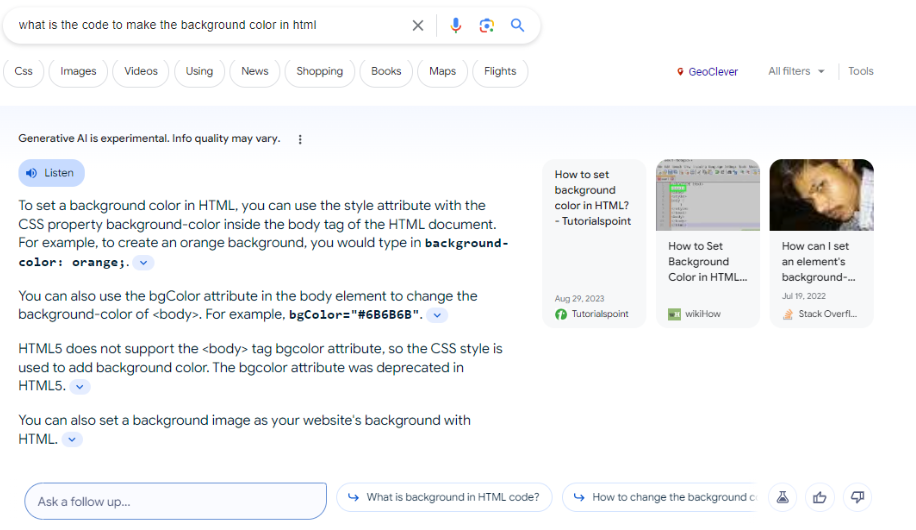Click into the Ask a follow up field
The image size is (916, 530).
(x=176, y=501)
